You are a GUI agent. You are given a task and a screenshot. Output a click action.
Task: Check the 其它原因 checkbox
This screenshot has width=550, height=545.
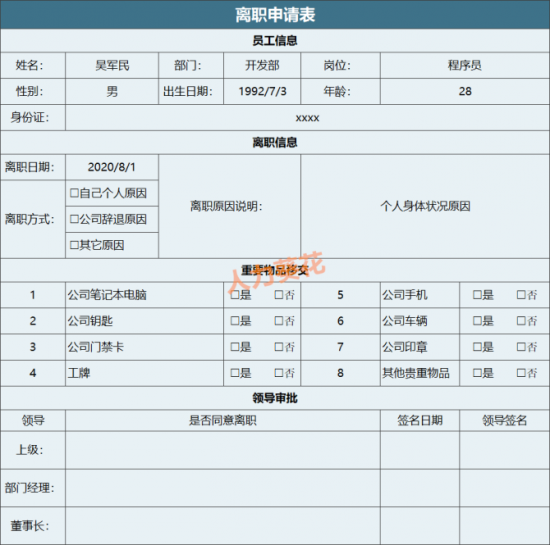[x=74, y=245]
